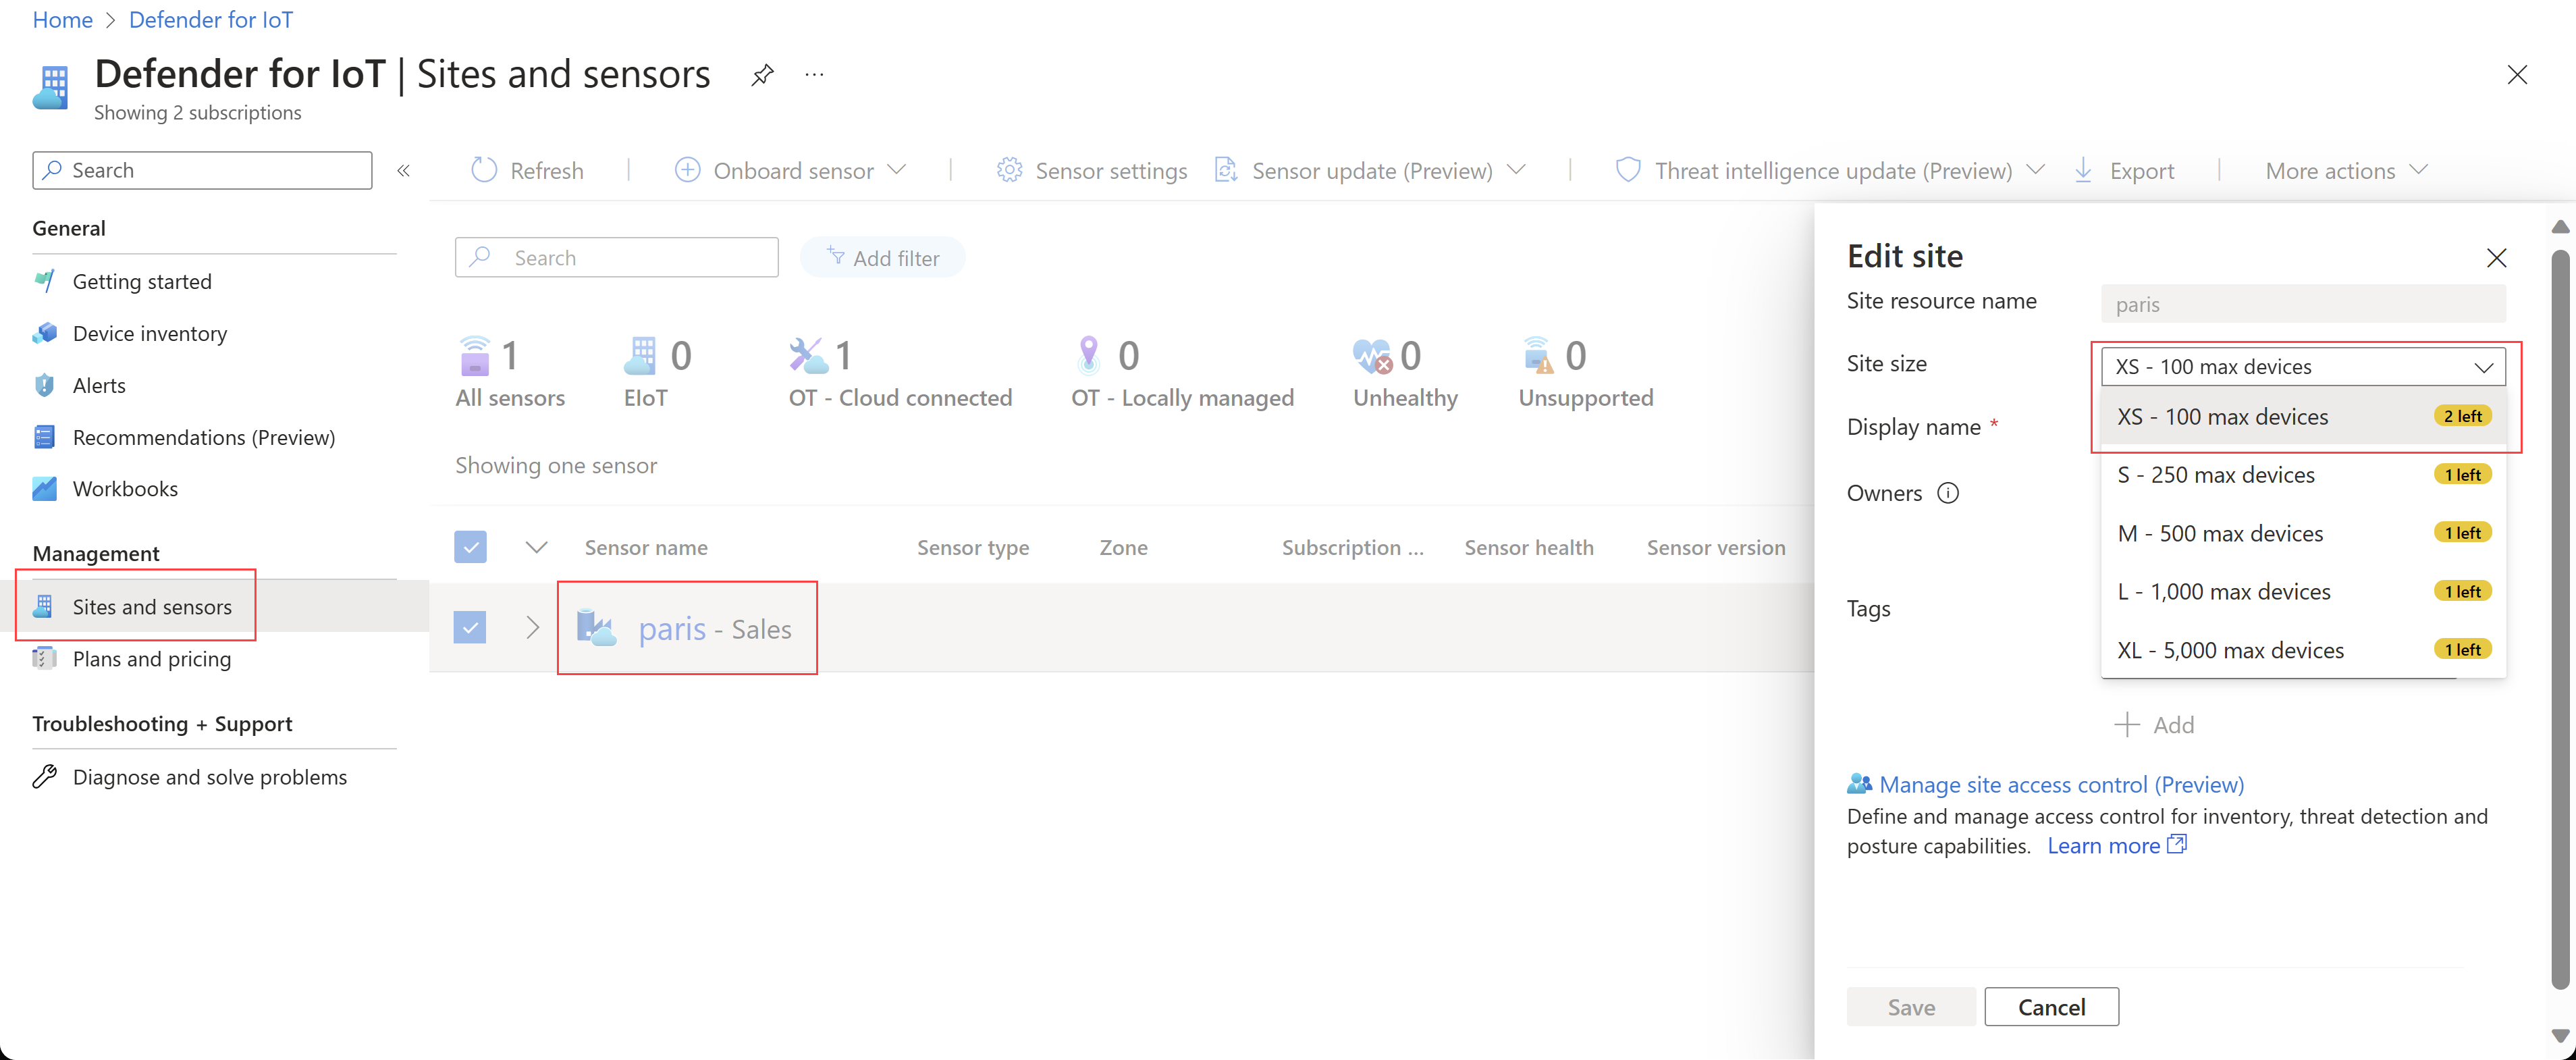Click the Alerts icon
Viewport: 2576px width, 1060px height.
(x=45, y=385)
